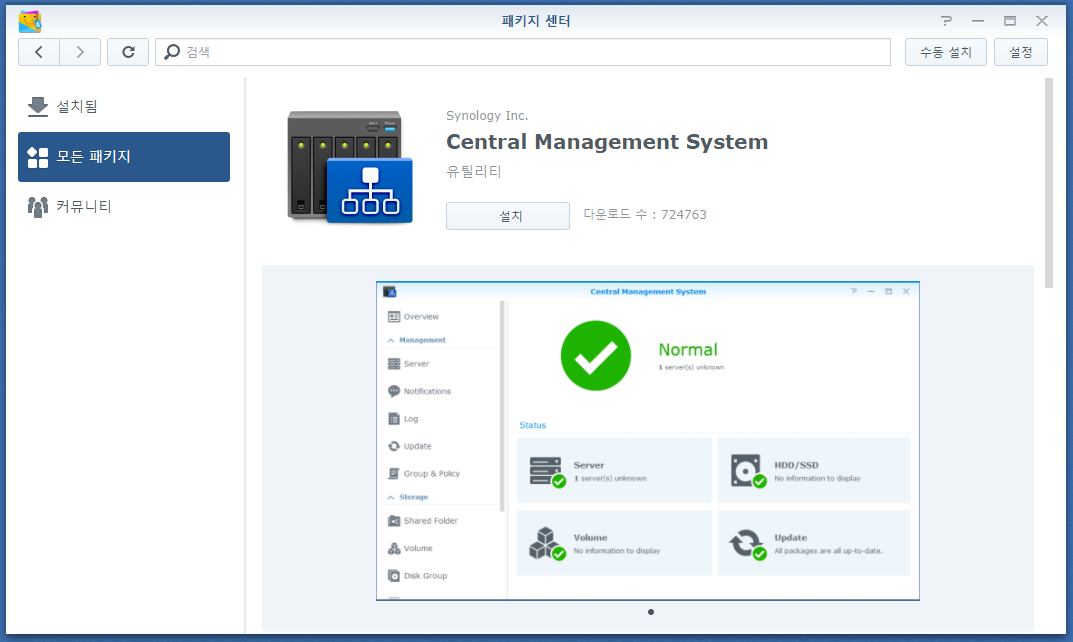
Task: Click the 모든 패키지 grid icon
Action: coord(38,157)
